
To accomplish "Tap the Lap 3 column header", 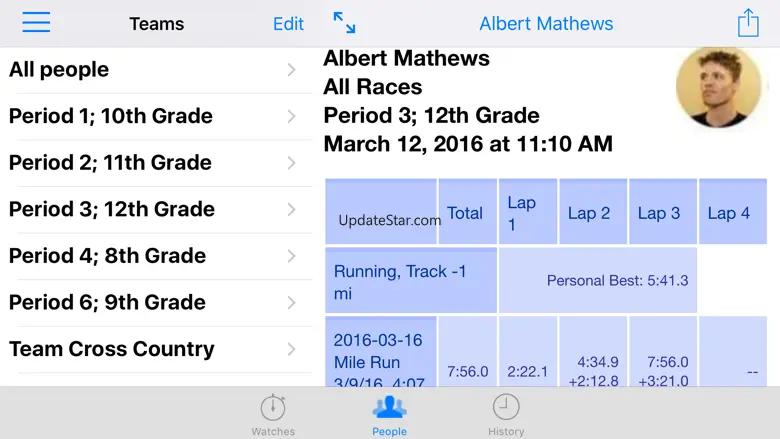I will pos(663,212).
